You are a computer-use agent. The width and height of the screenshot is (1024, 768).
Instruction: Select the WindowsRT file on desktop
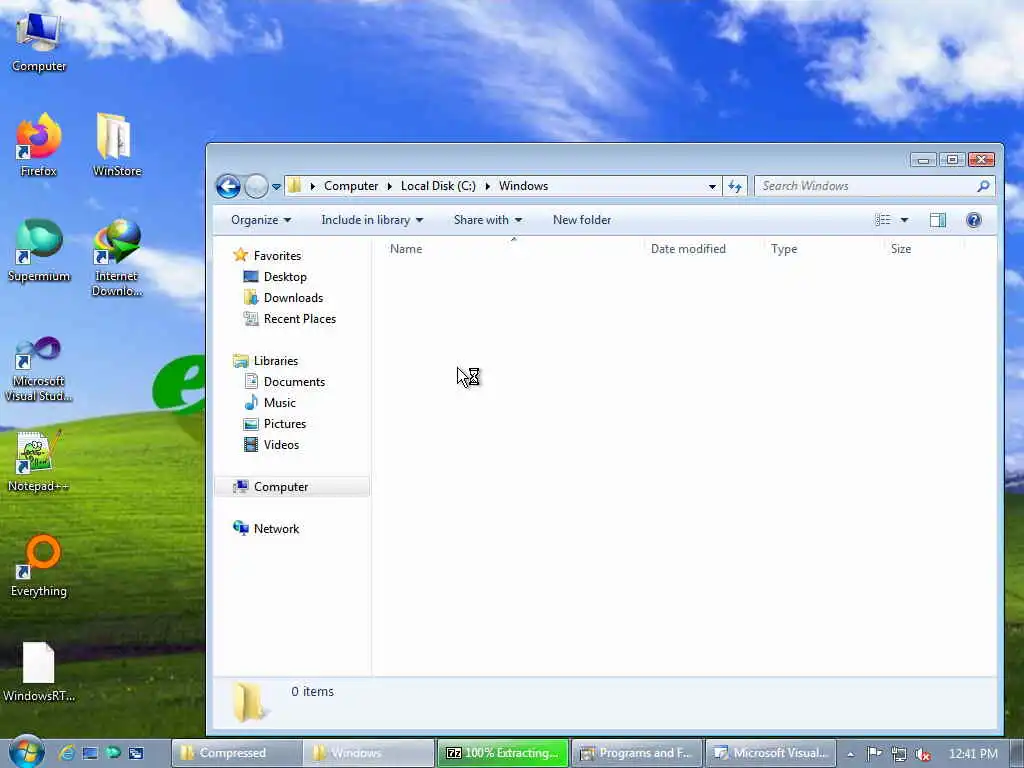point(39,671)
